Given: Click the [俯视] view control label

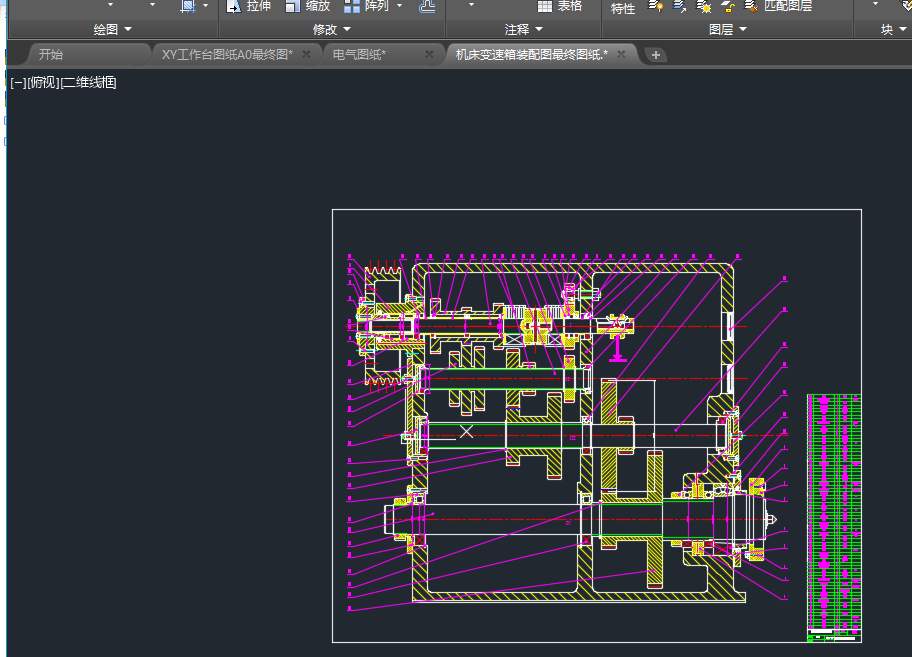Looking at the screenshot, I should (x=43, y=83).
